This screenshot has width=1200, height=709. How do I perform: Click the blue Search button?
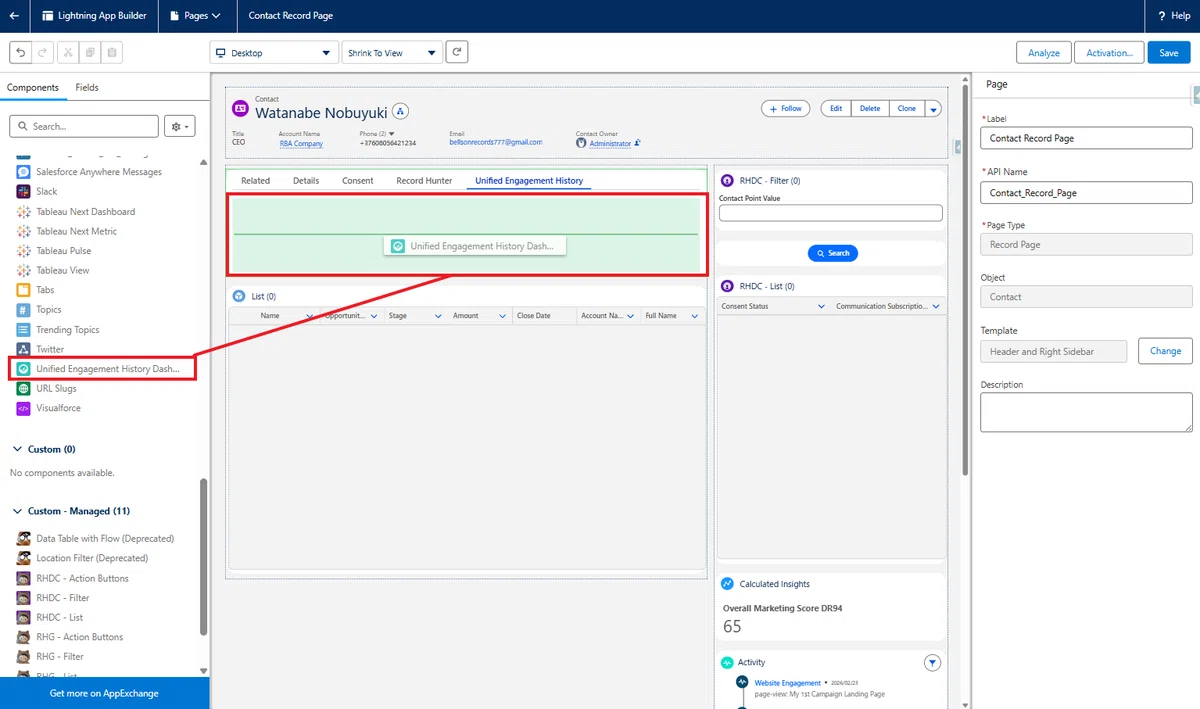coord(833,253)
